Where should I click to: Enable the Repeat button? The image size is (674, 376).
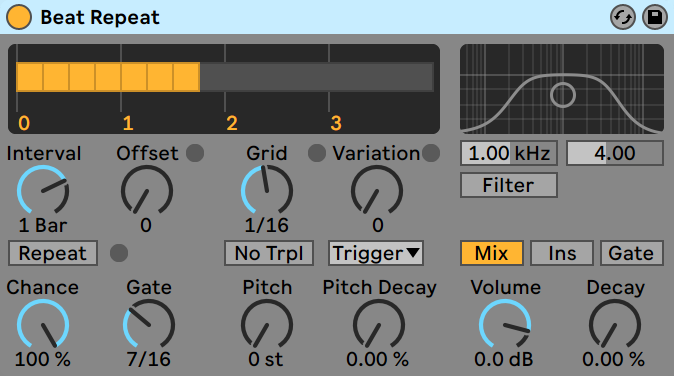click(x=53, y=253)
